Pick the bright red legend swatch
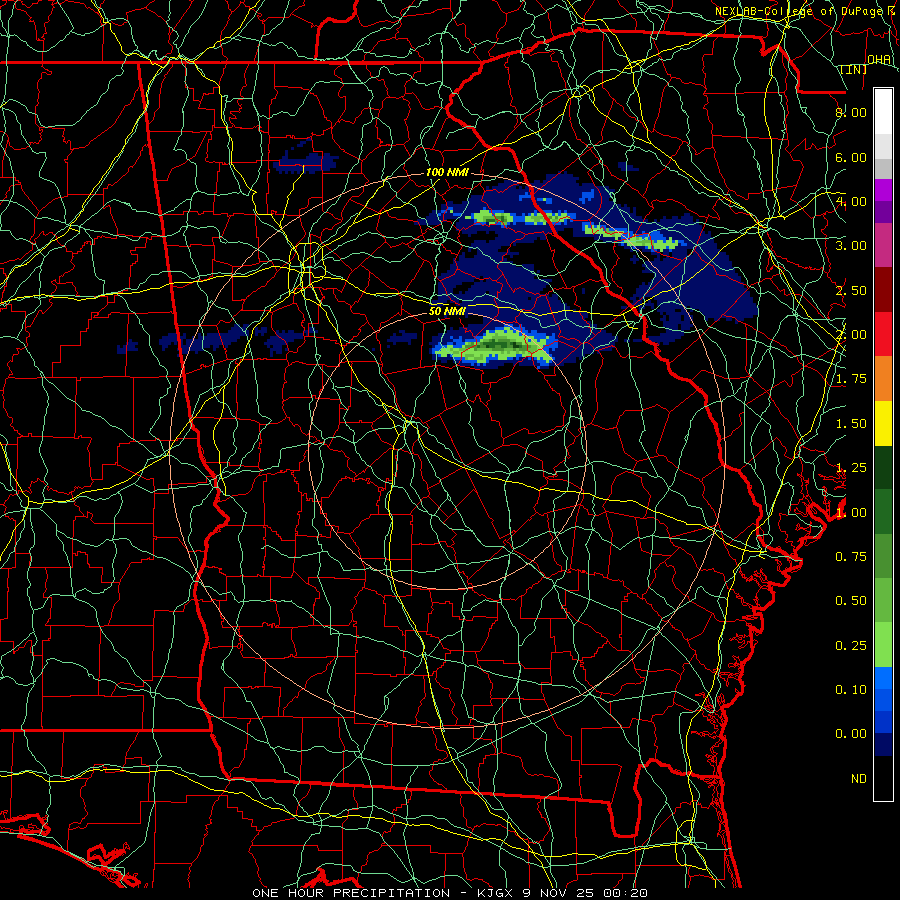The image size is (900, 900). (x=883, y=334)
